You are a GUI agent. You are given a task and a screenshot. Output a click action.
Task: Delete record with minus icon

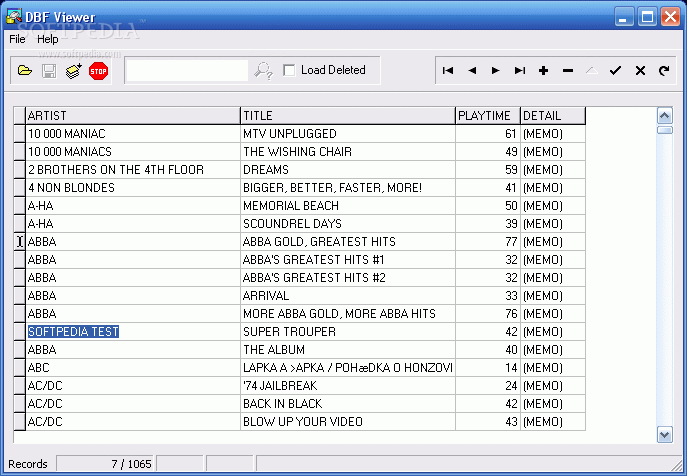[568, 70]
